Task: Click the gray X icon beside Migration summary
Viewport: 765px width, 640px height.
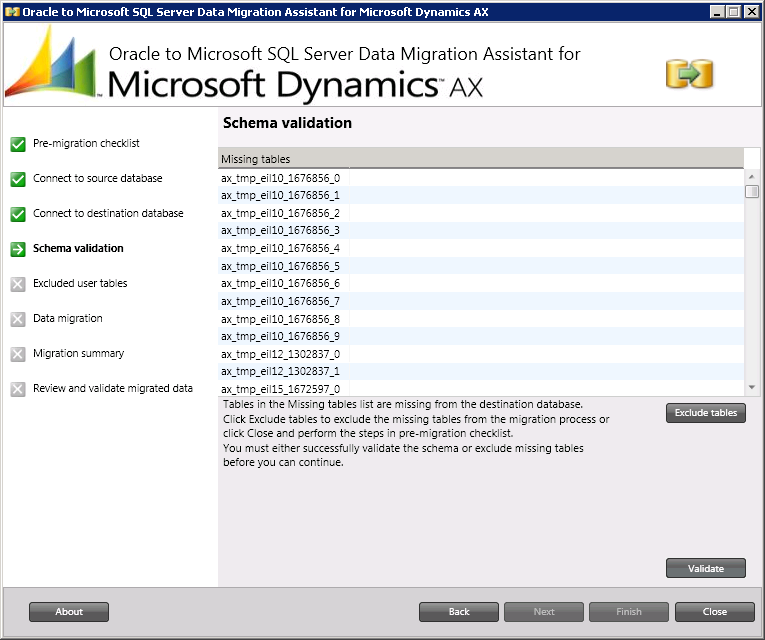Action: pyautogui.click(x=18, y=354)
